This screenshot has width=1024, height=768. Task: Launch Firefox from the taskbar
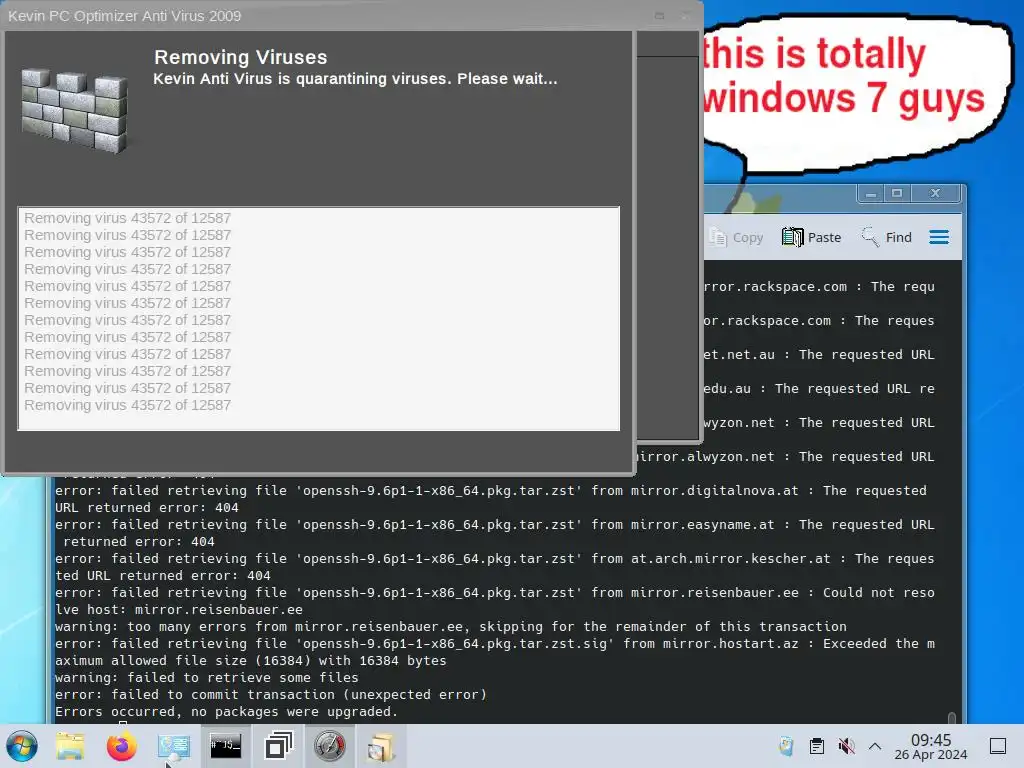click(x=121, y=746)
